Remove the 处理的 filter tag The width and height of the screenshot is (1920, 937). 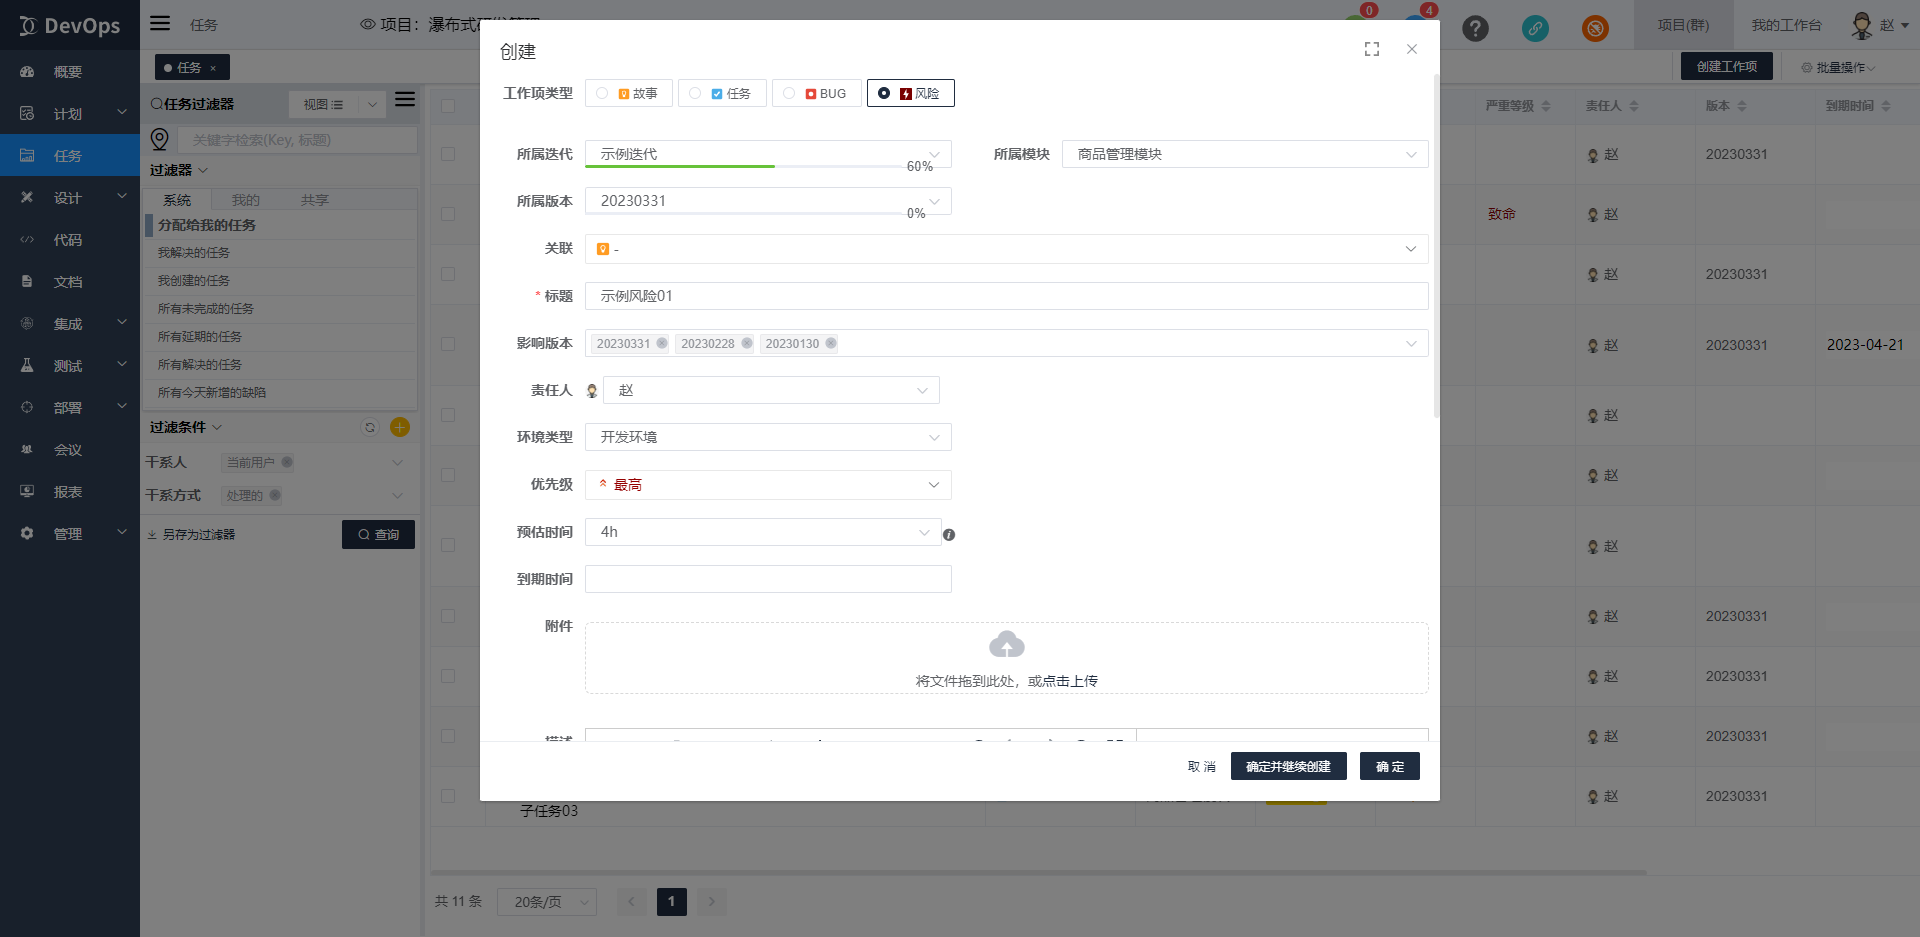point(275,495)
